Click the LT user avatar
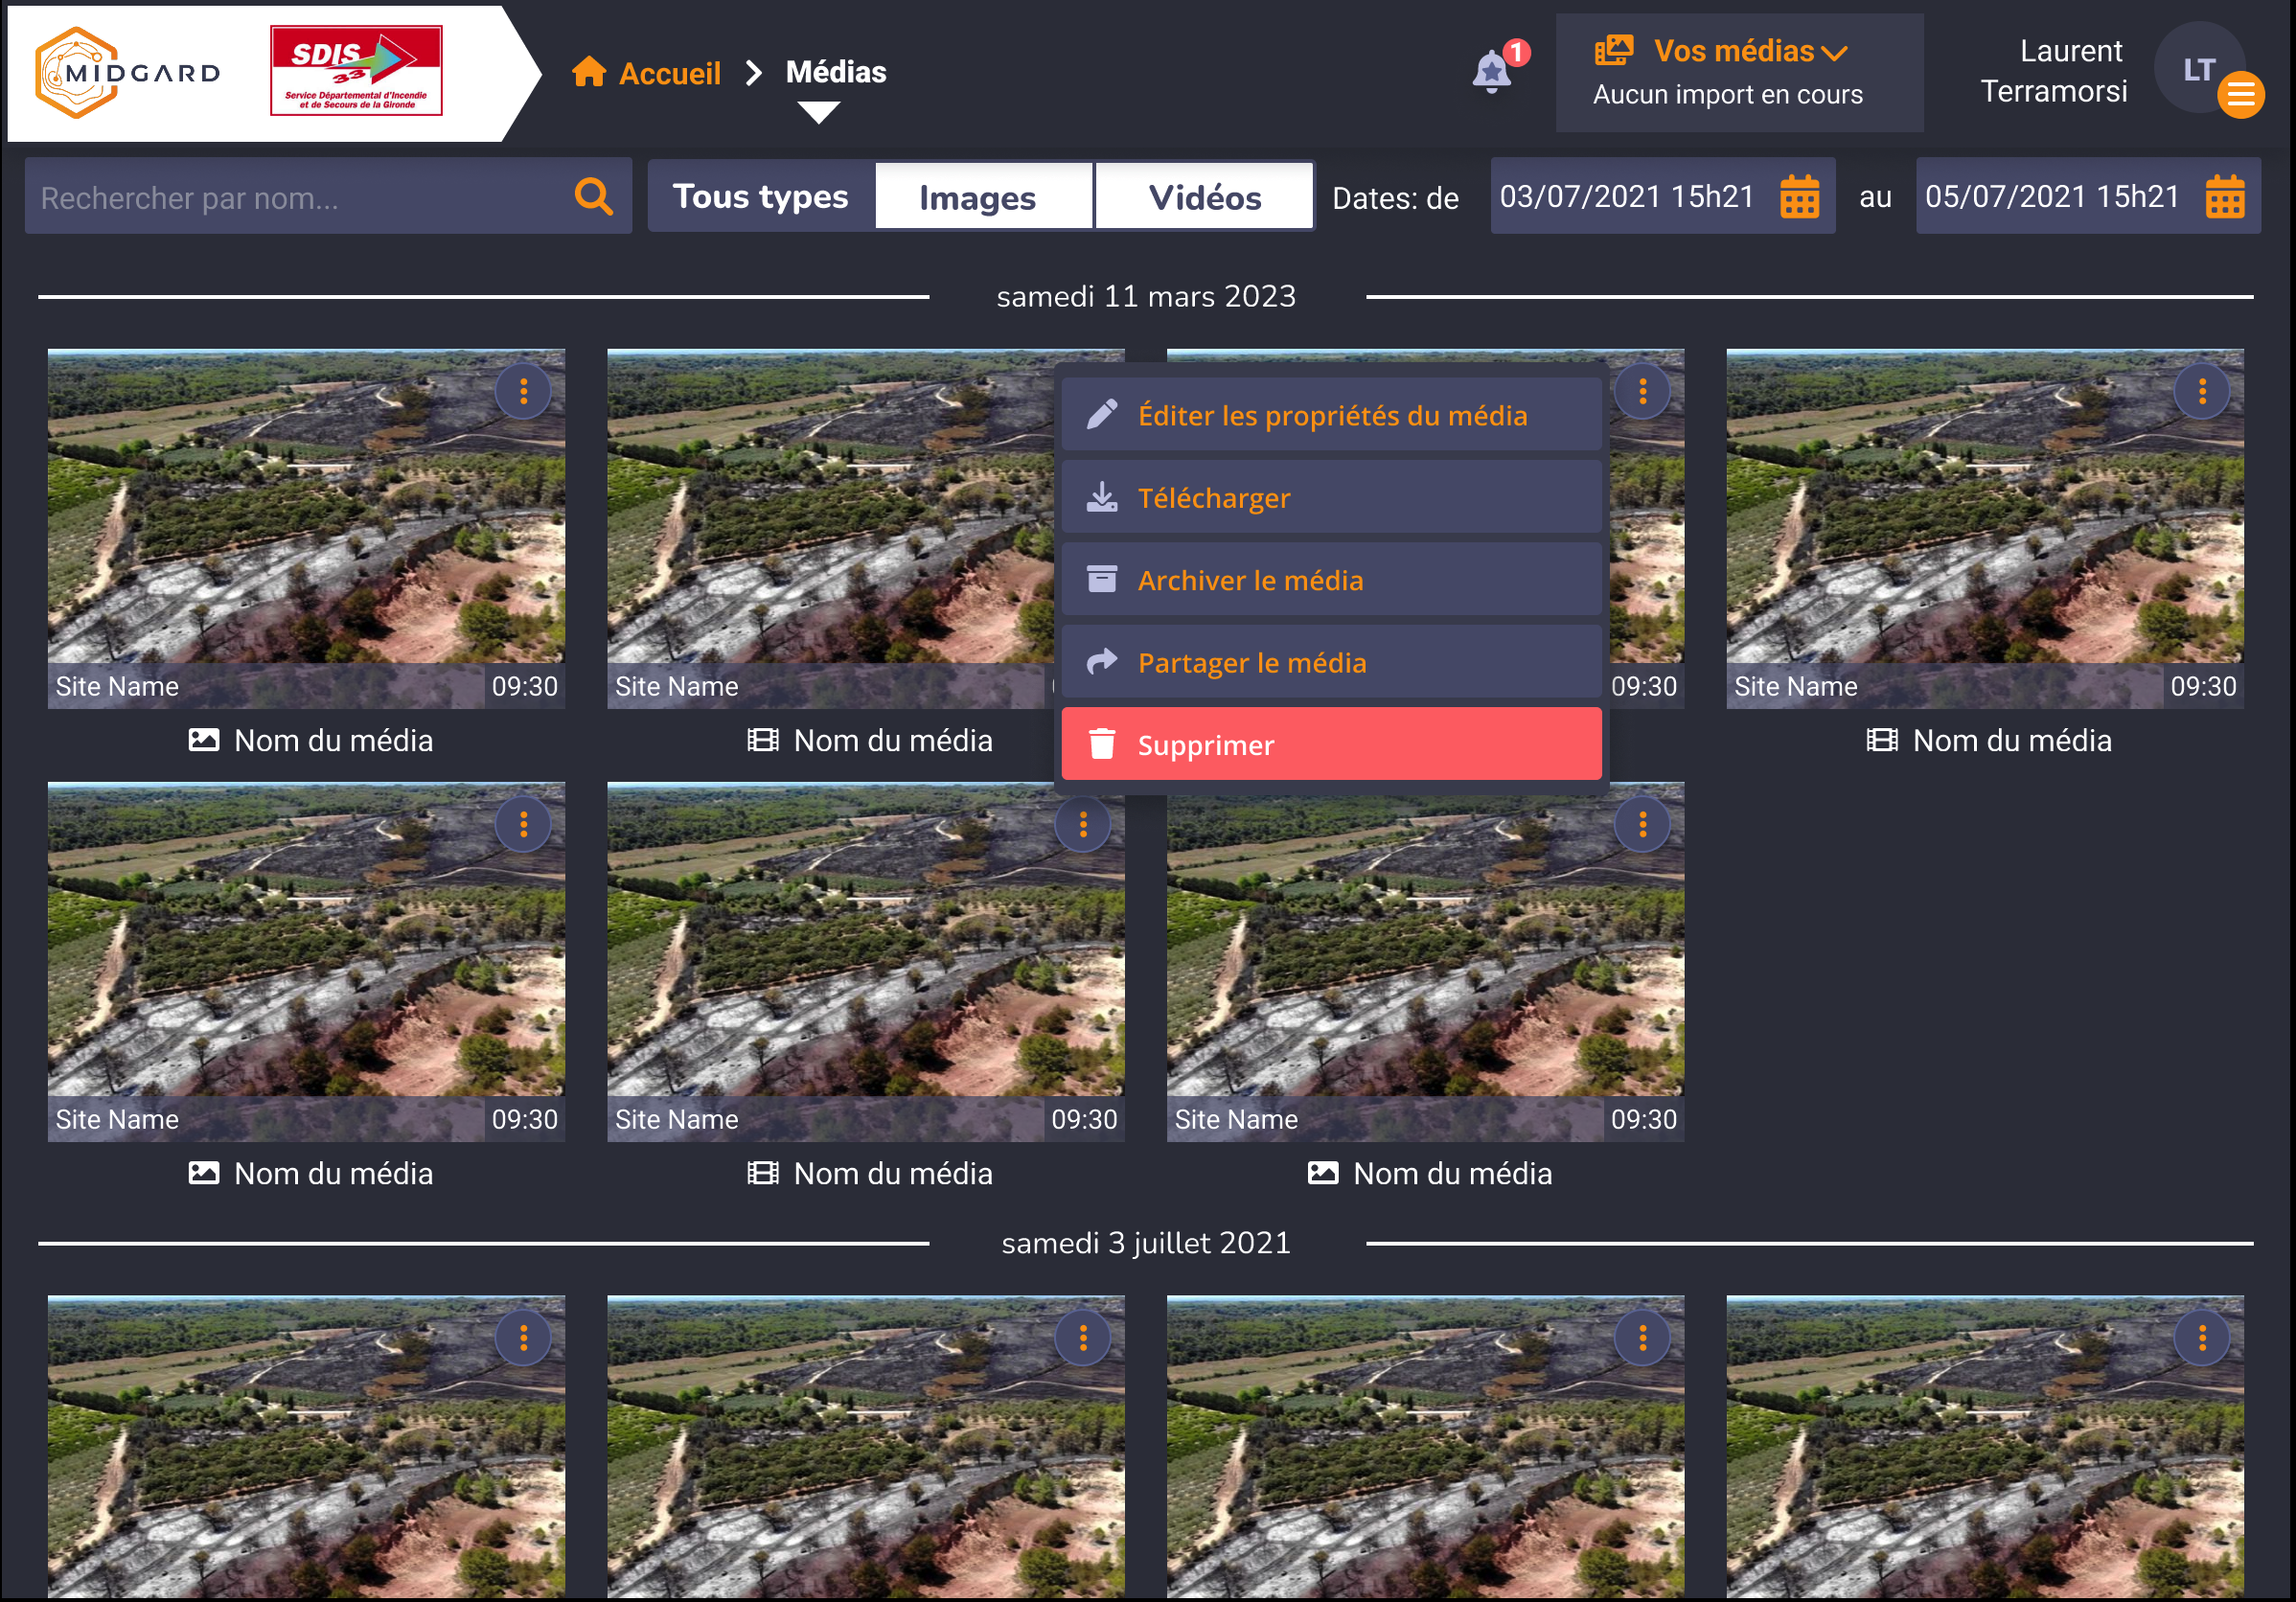 [2197, 69]
